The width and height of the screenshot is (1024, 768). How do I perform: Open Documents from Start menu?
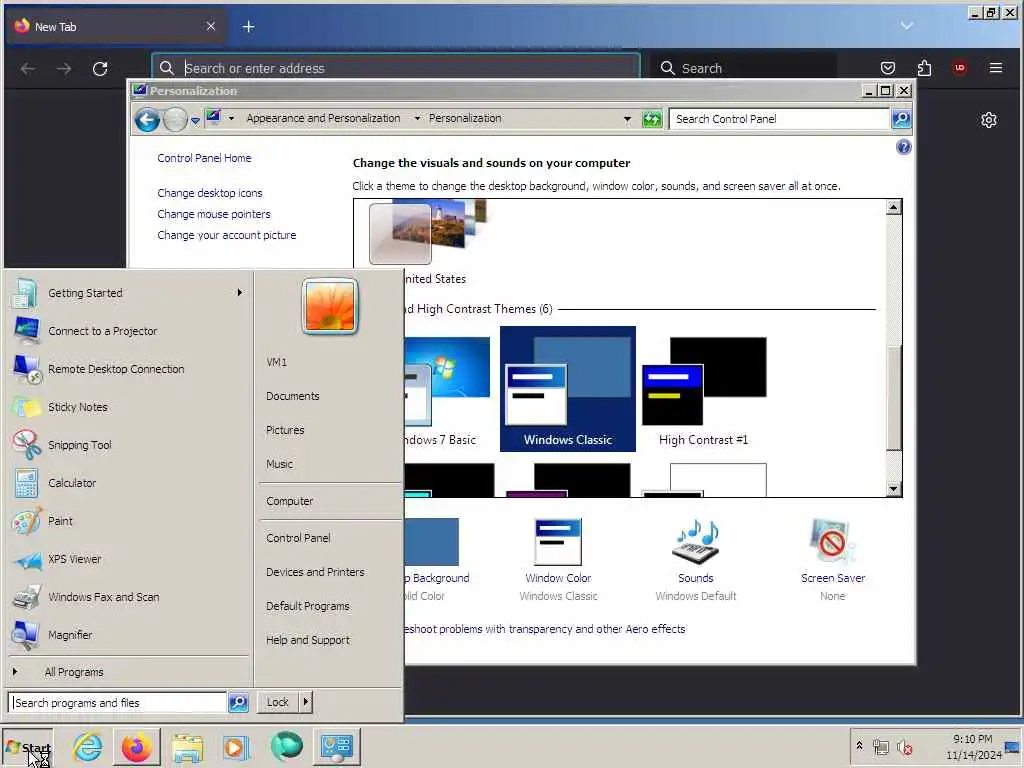click(x=293, y=396)
